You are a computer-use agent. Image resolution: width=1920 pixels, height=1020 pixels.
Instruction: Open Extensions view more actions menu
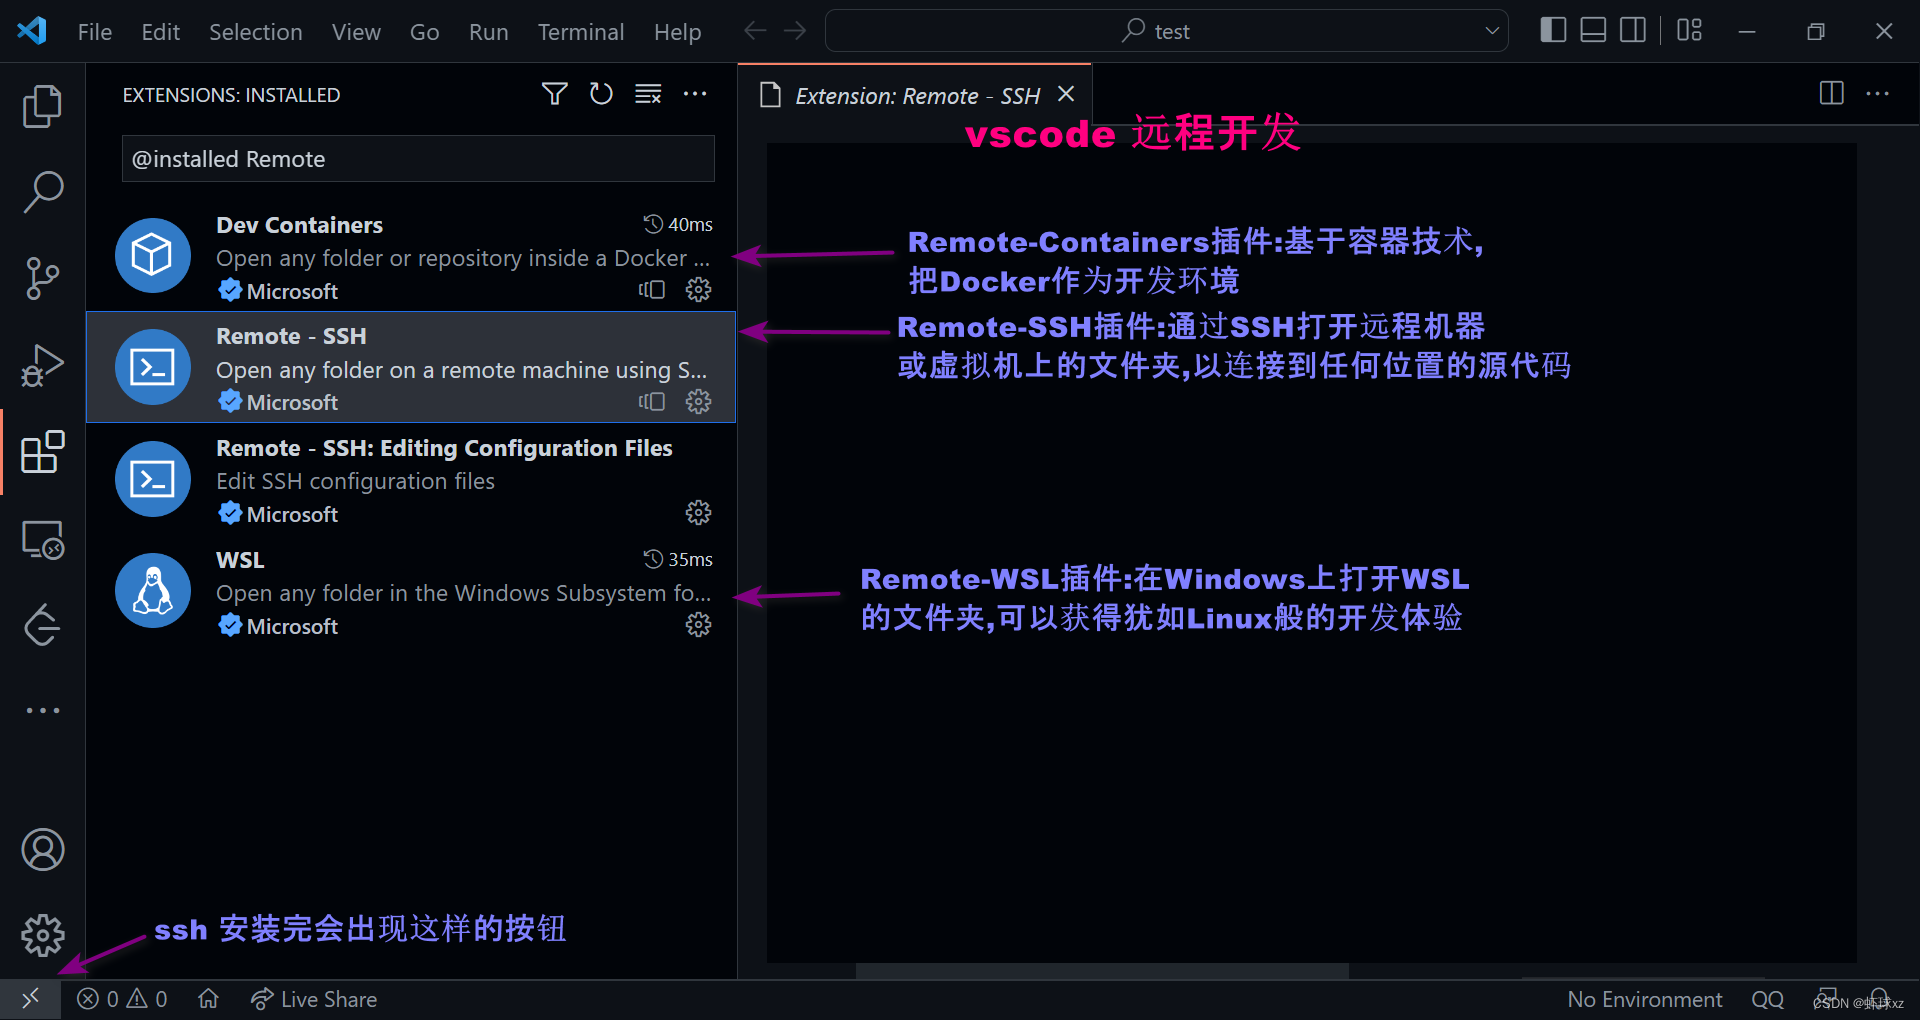point(695,94)
